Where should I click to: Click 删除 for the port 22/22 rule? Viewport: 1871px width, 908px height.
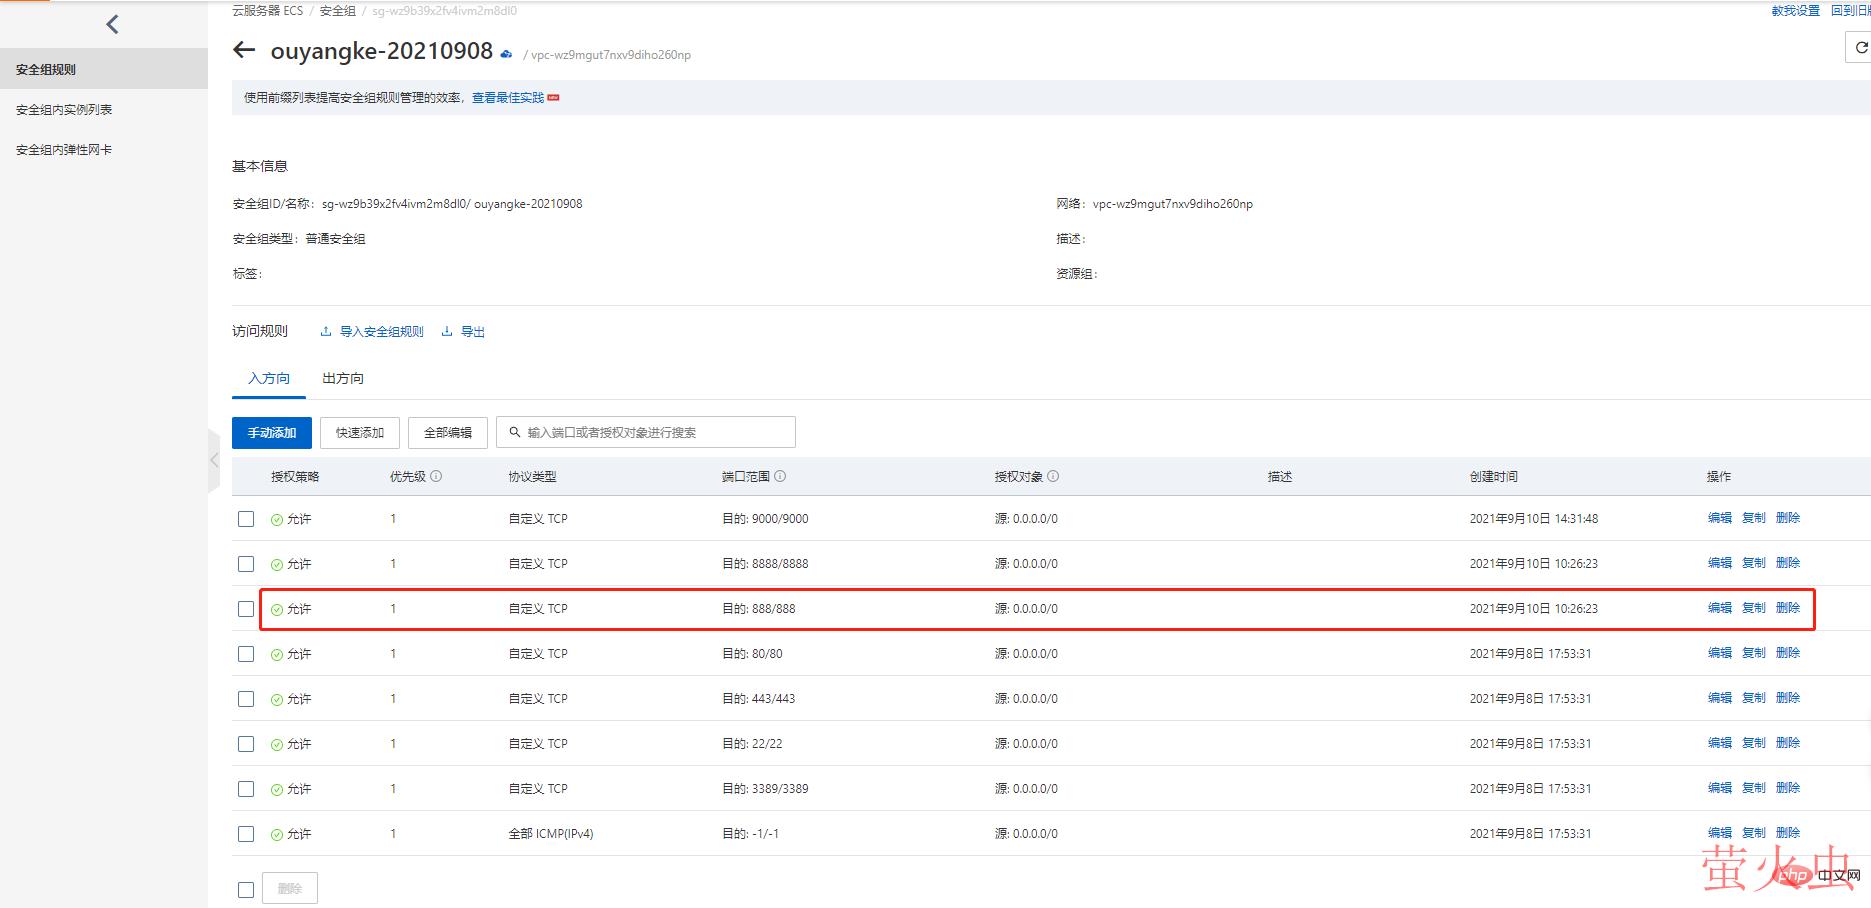click(x=1787, y=743)
